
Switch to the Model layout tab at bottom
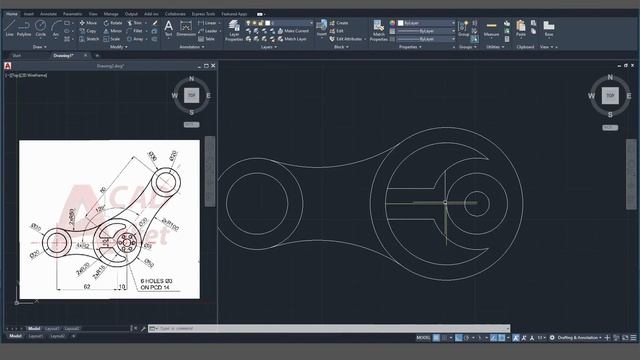[15, 336]
